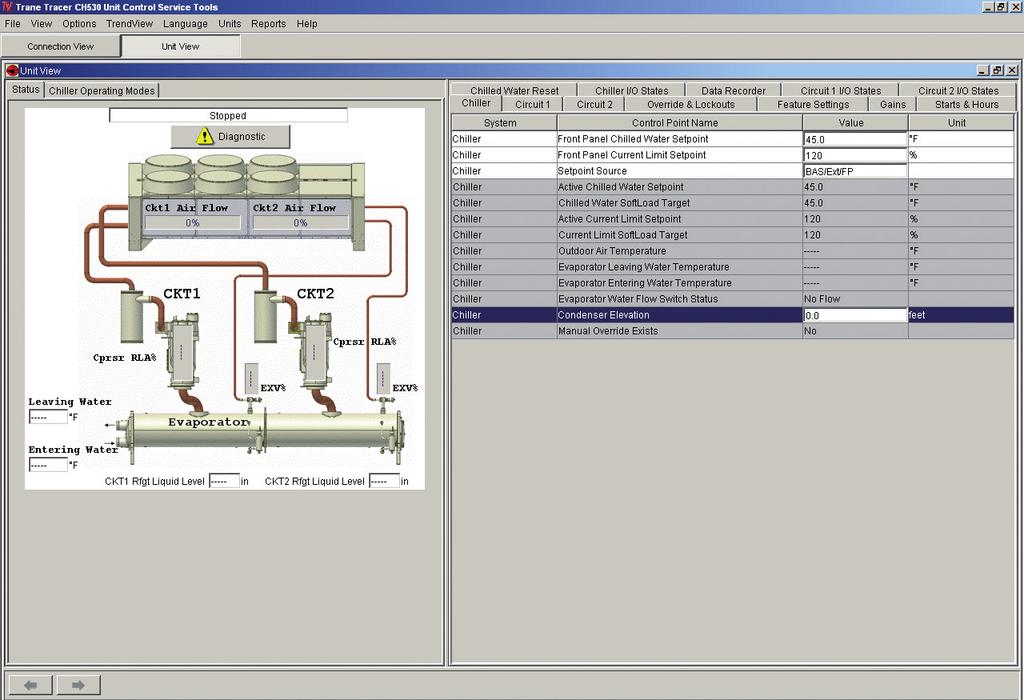Open the Circuit 1 I/O States tab
The width and height of the screenshot is (1024, 700).
[840, 91]
